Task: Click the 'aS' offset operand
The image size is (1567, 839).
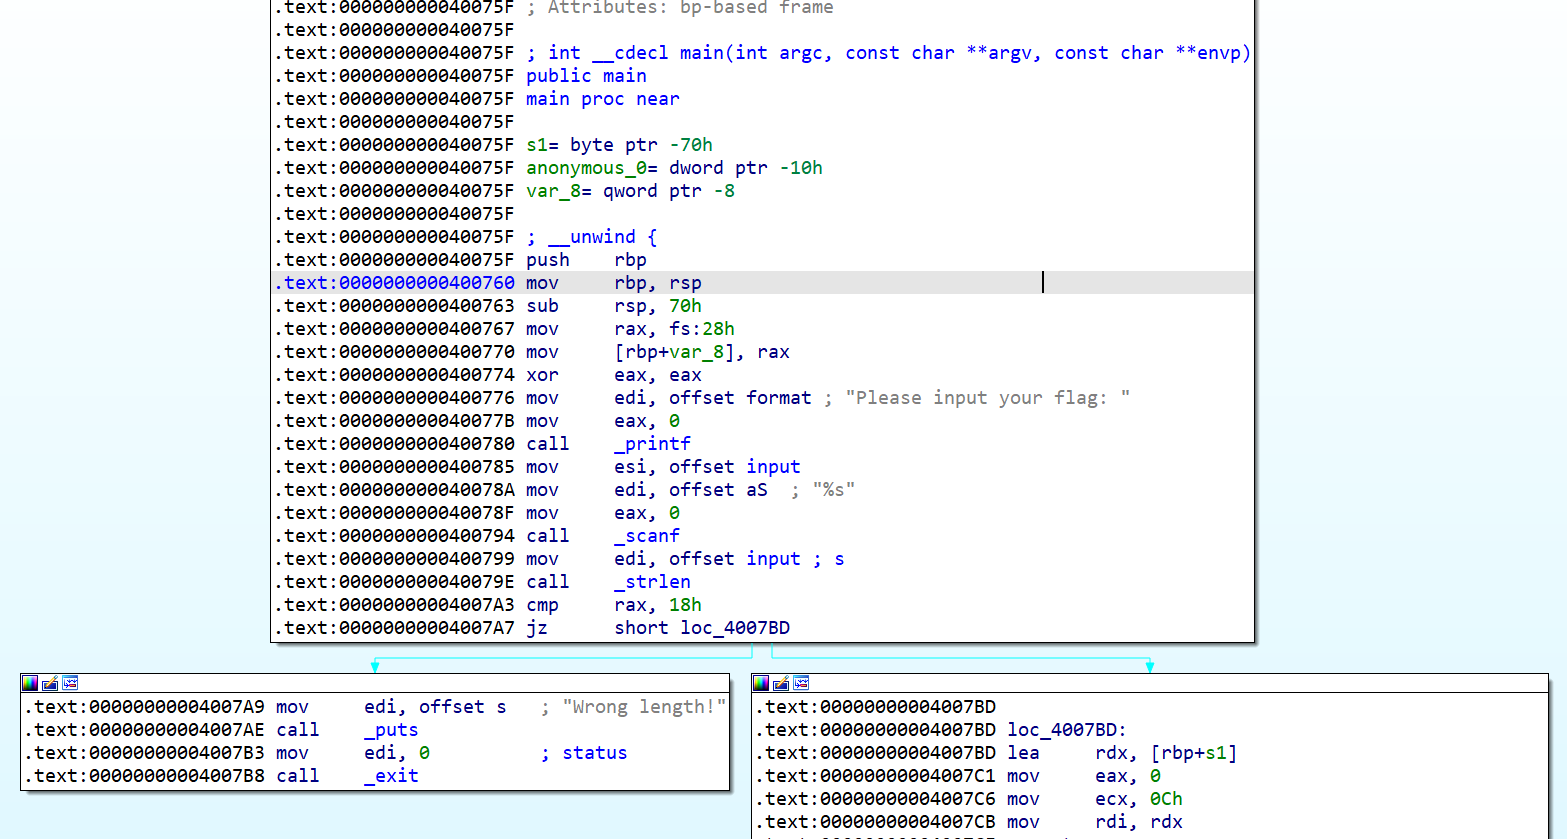Action: (757, 490)
